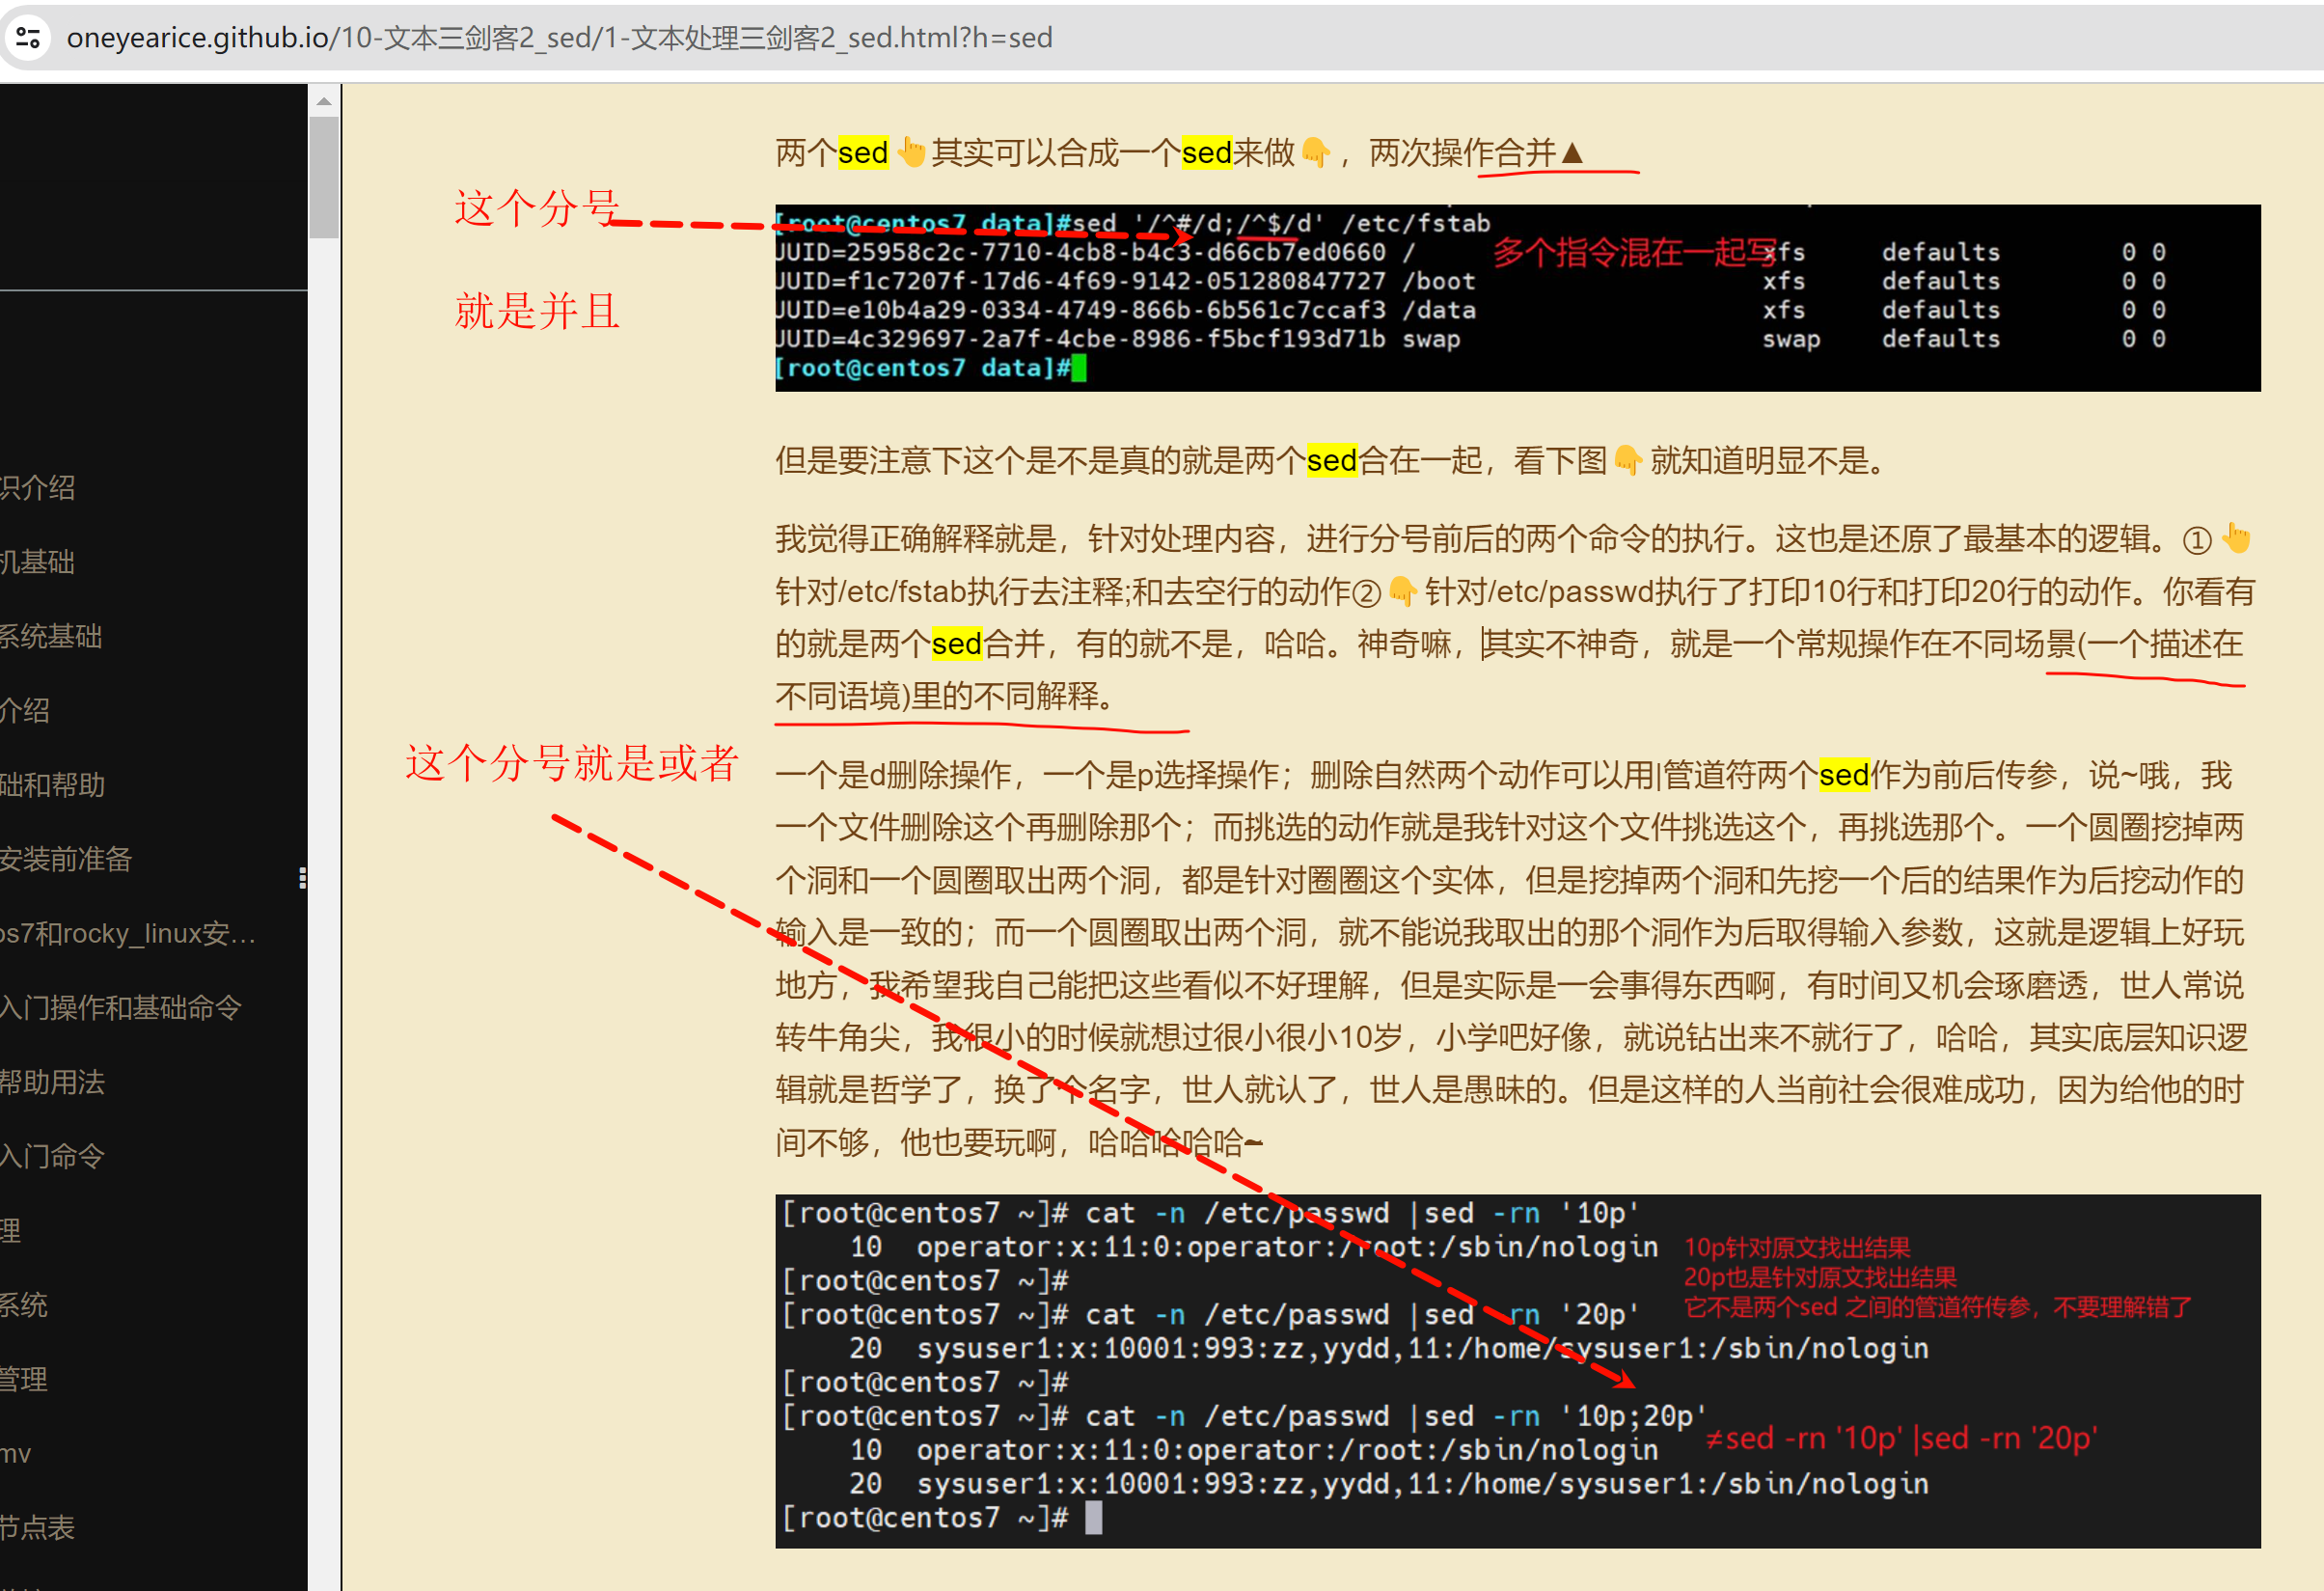Open 节点表 sidebar entry
2324x1591 pixels.
click(x=38, y=1527)
